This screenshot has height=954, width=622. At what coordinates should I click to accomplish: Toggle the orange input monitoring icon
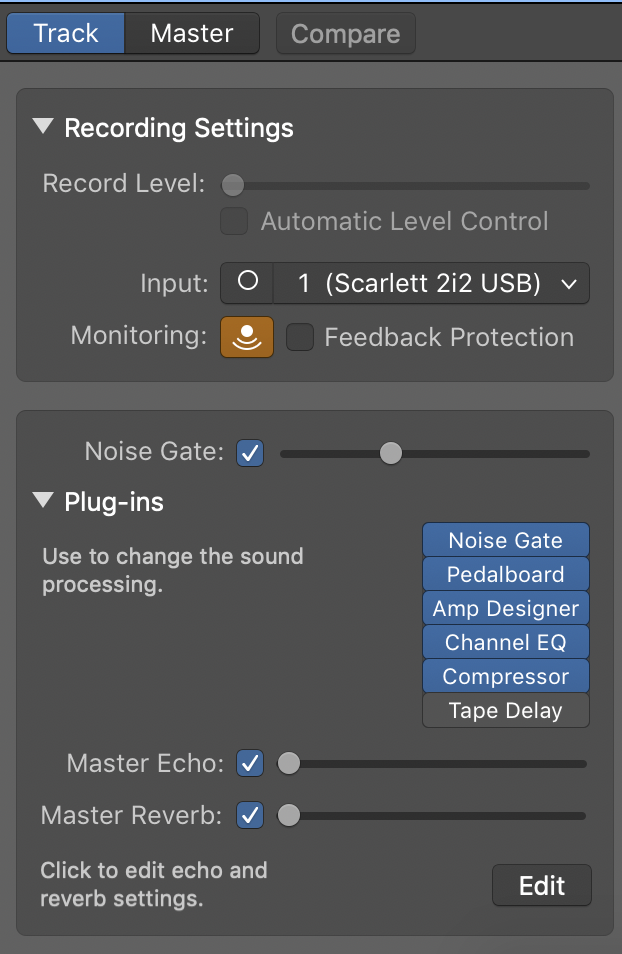(x=246, y=338)
